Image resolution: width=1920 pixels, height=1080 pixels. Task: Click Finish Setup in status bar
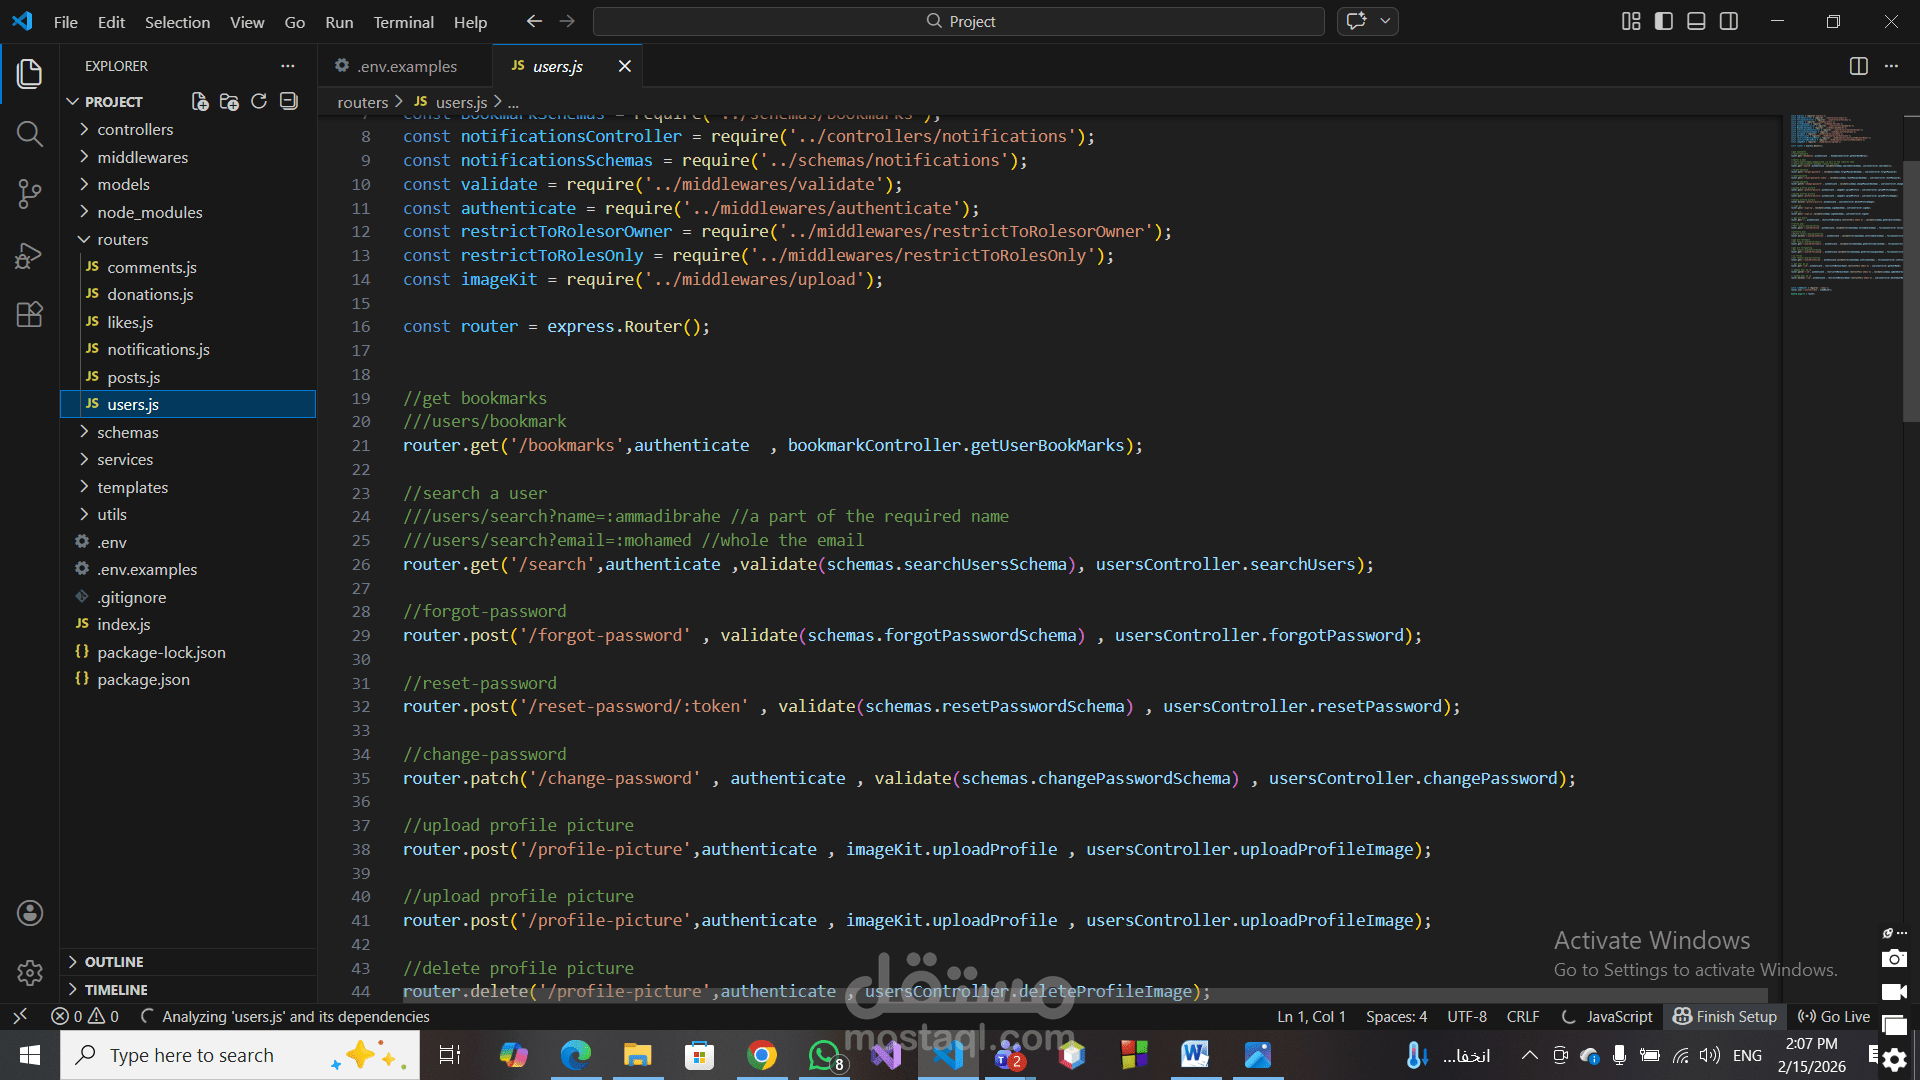[x=1725, y=1016]
